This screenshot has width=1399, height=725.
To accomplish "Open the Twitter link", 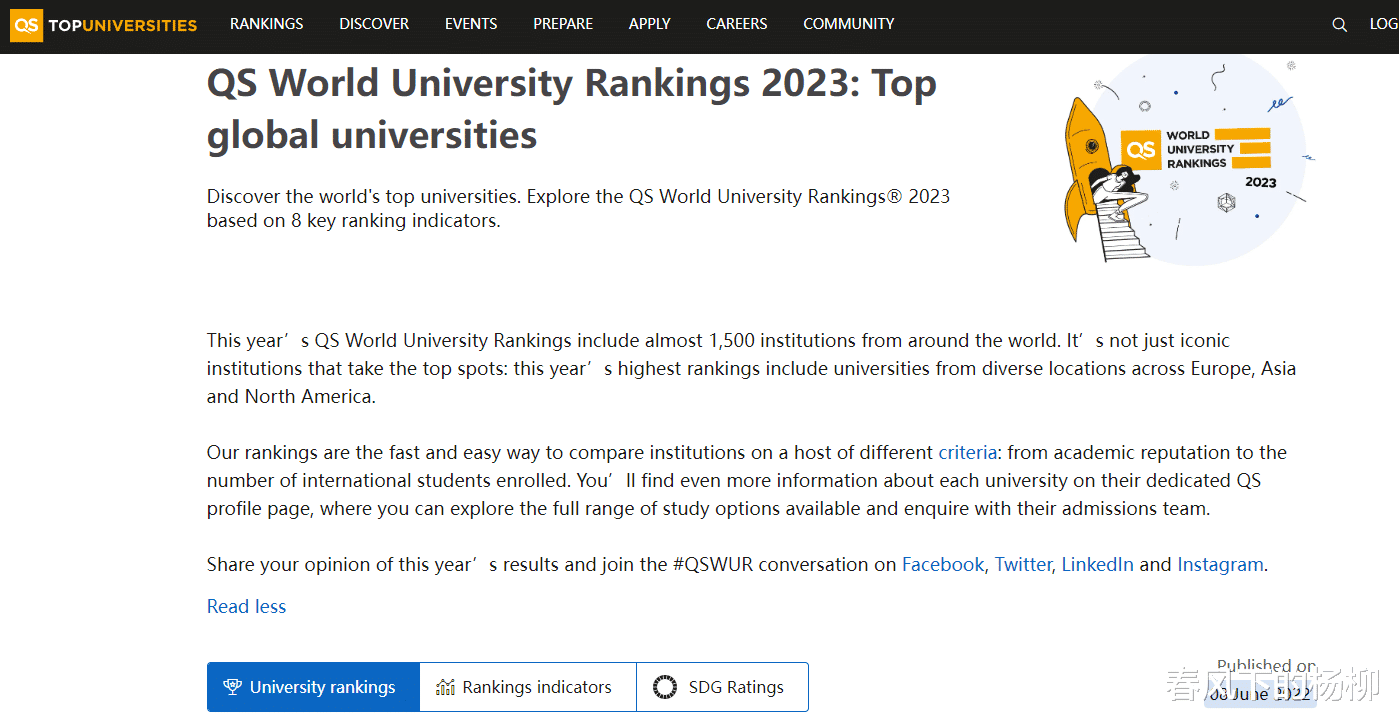I will (1022, 564).
